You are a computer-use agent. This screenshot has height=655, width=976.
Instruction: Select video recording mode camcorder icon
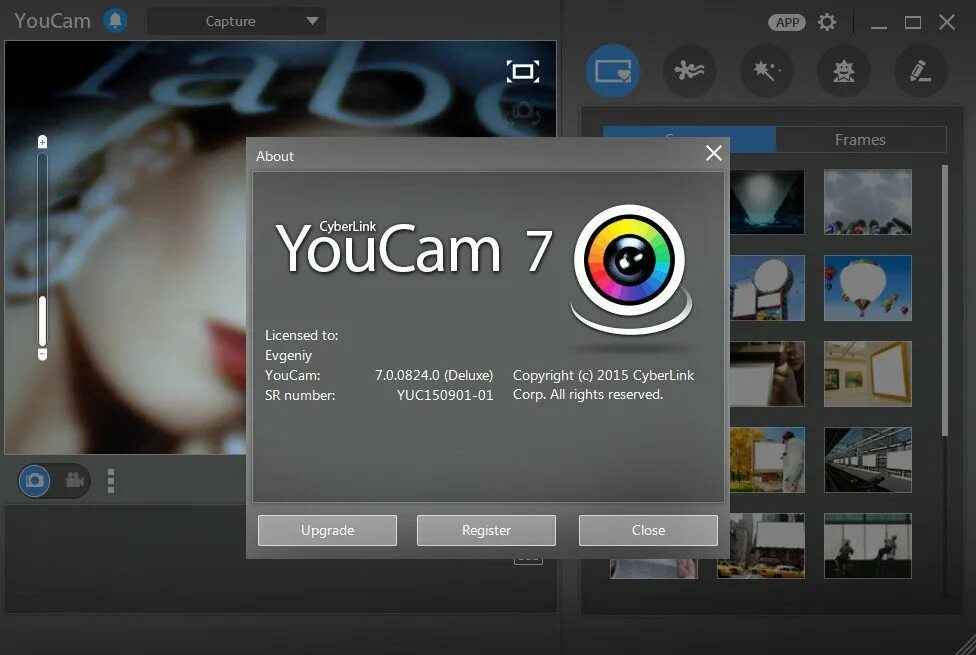click(74, 480)
